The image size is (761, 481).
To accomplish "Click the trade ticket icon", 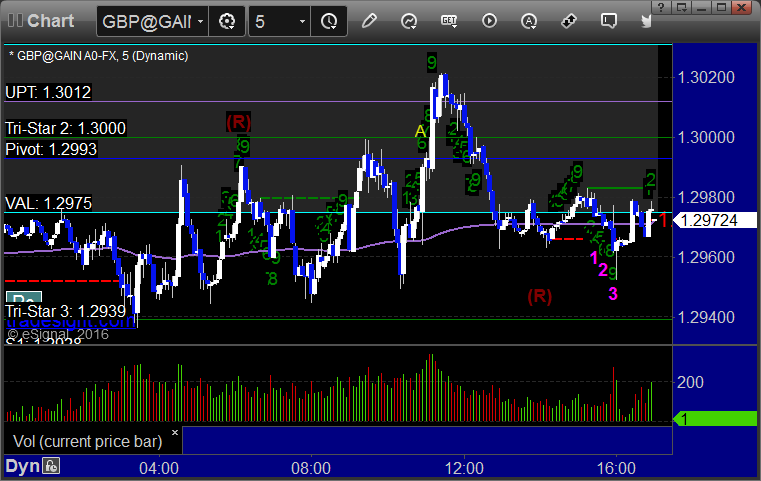I will coord(568,21).
